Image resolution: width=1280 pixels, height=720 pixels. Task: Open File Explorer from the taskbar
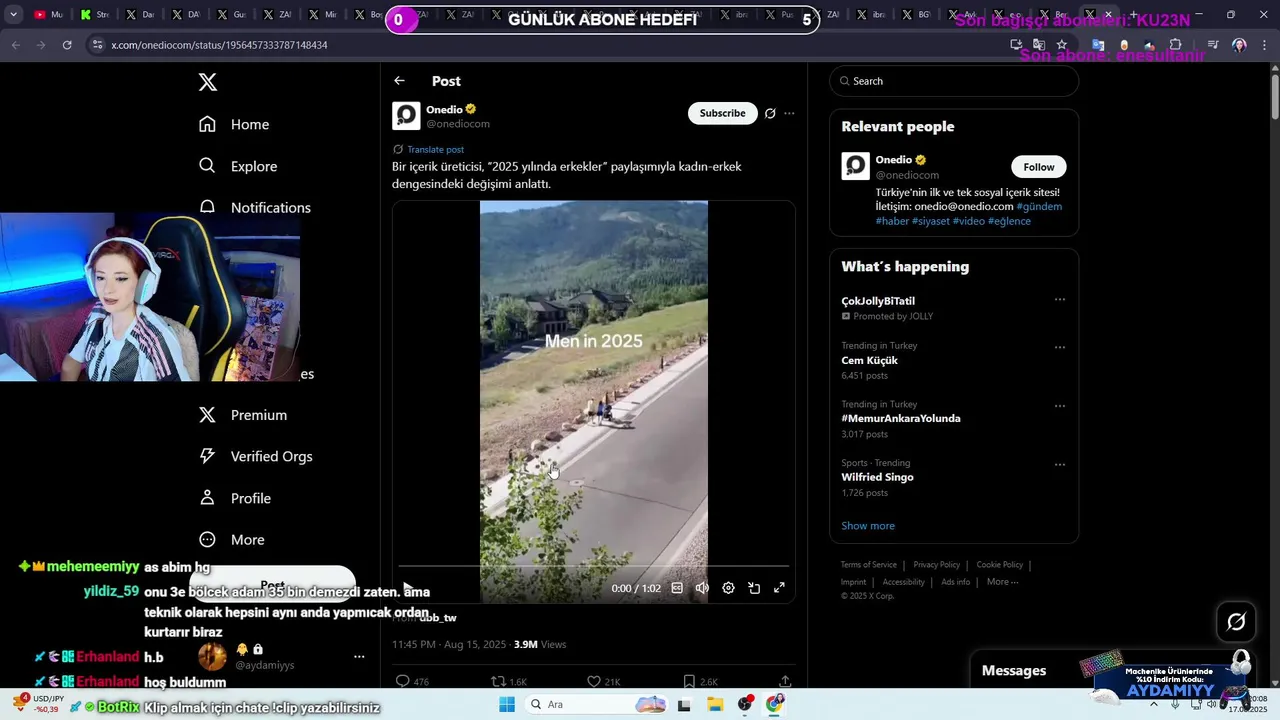(715, 704)
